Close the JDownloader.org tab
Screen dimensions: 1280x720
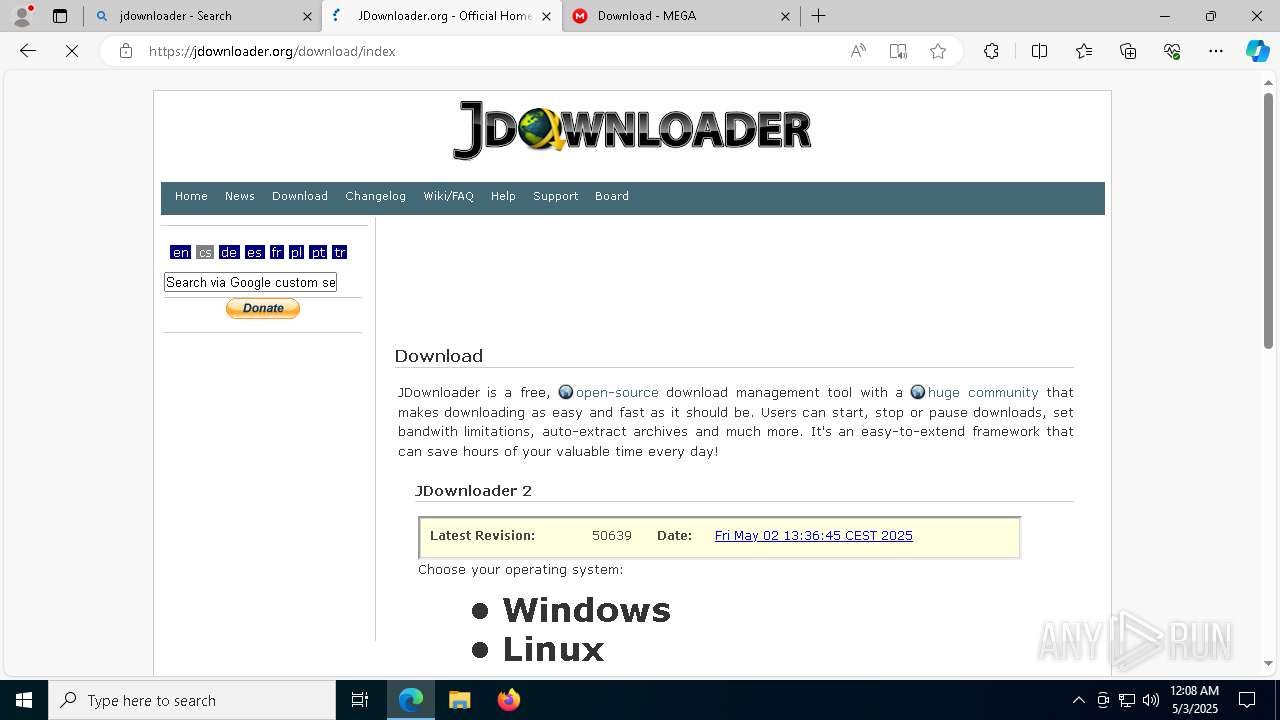(x=546, y=16)
